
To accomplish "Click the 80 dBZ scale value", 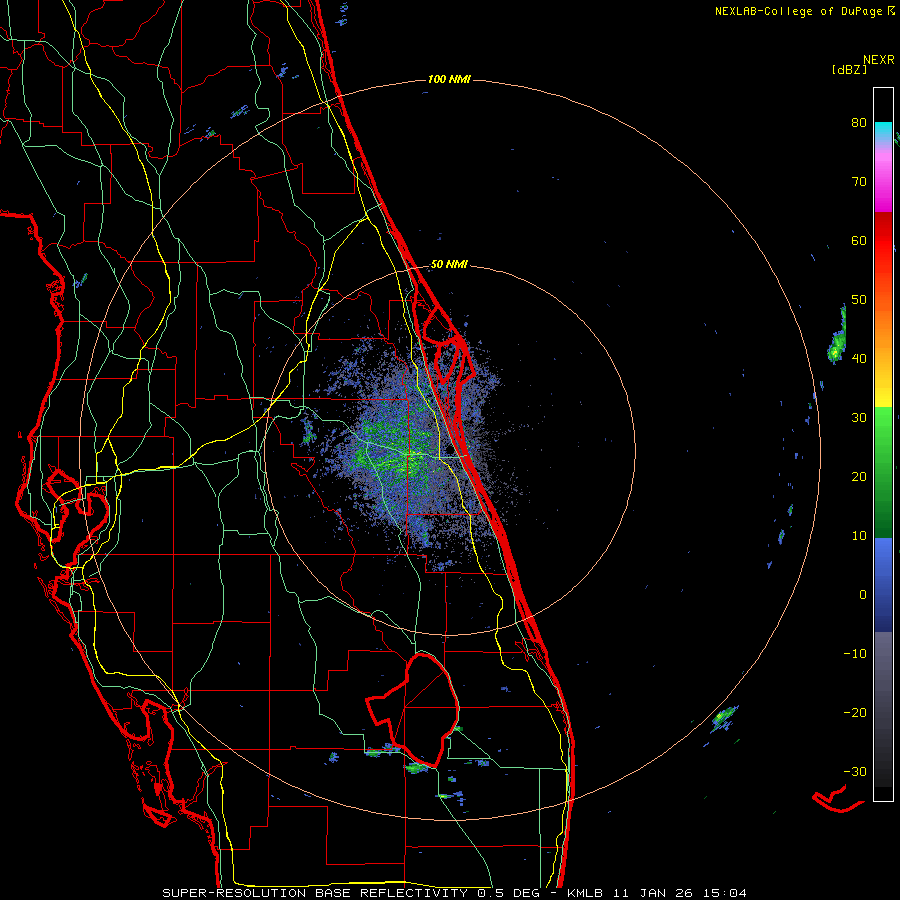I will (859, 122).
